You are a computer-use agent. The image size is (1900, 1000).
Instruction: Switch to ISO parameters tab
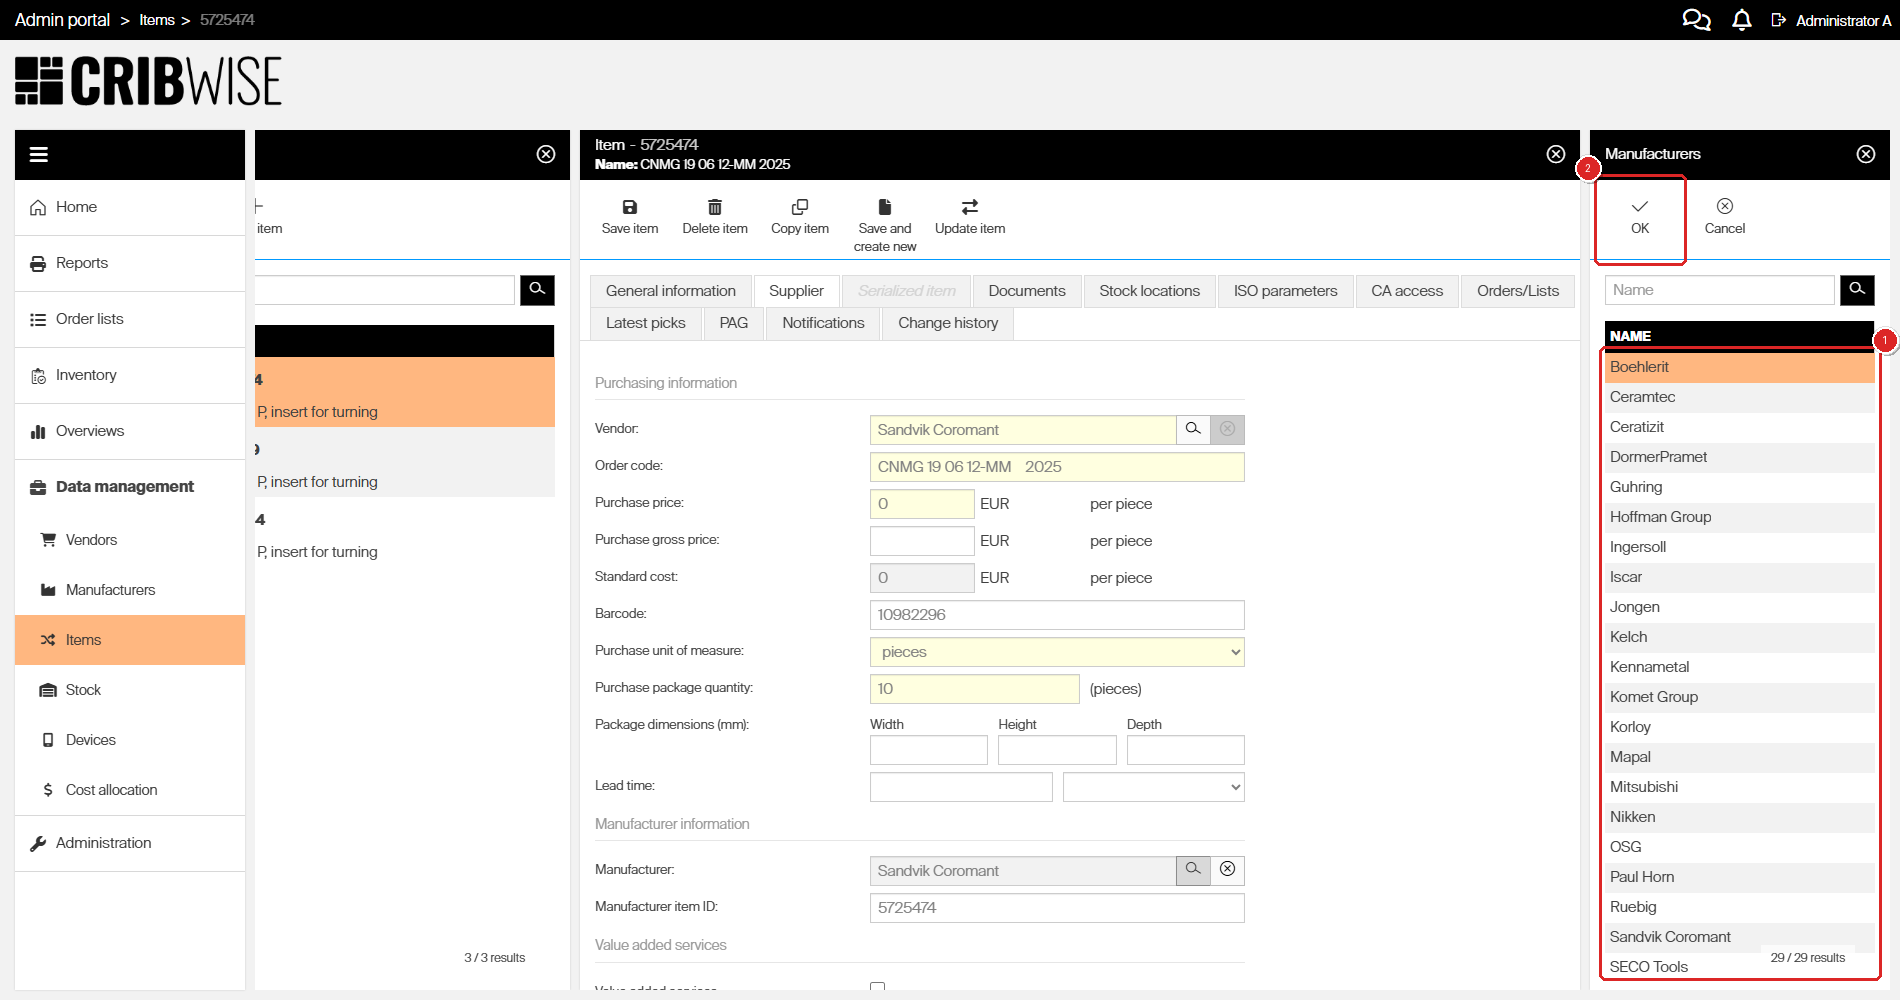click(x=1286, y=291)
